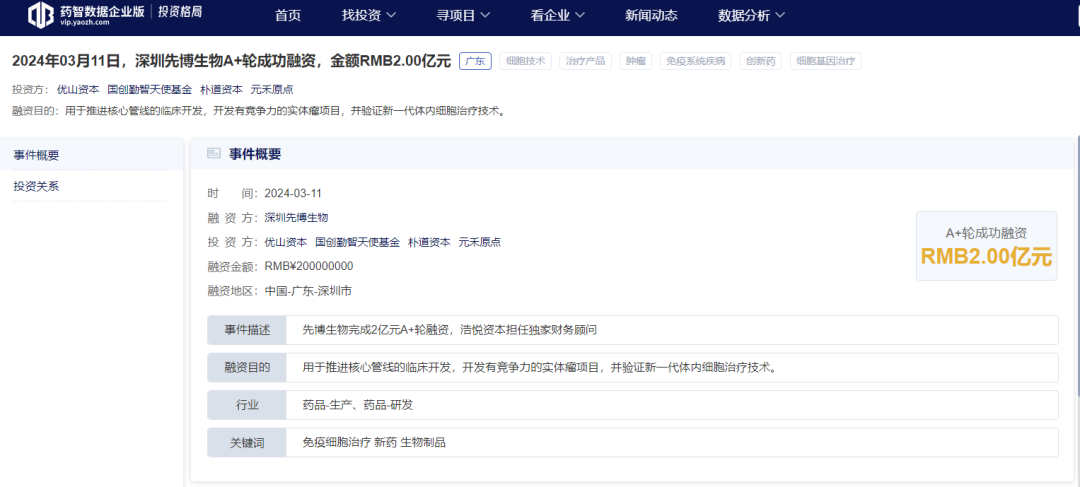The image size is (1080, 487).
Task: Select the 治疗产品 tag
Action: (584, 61)
